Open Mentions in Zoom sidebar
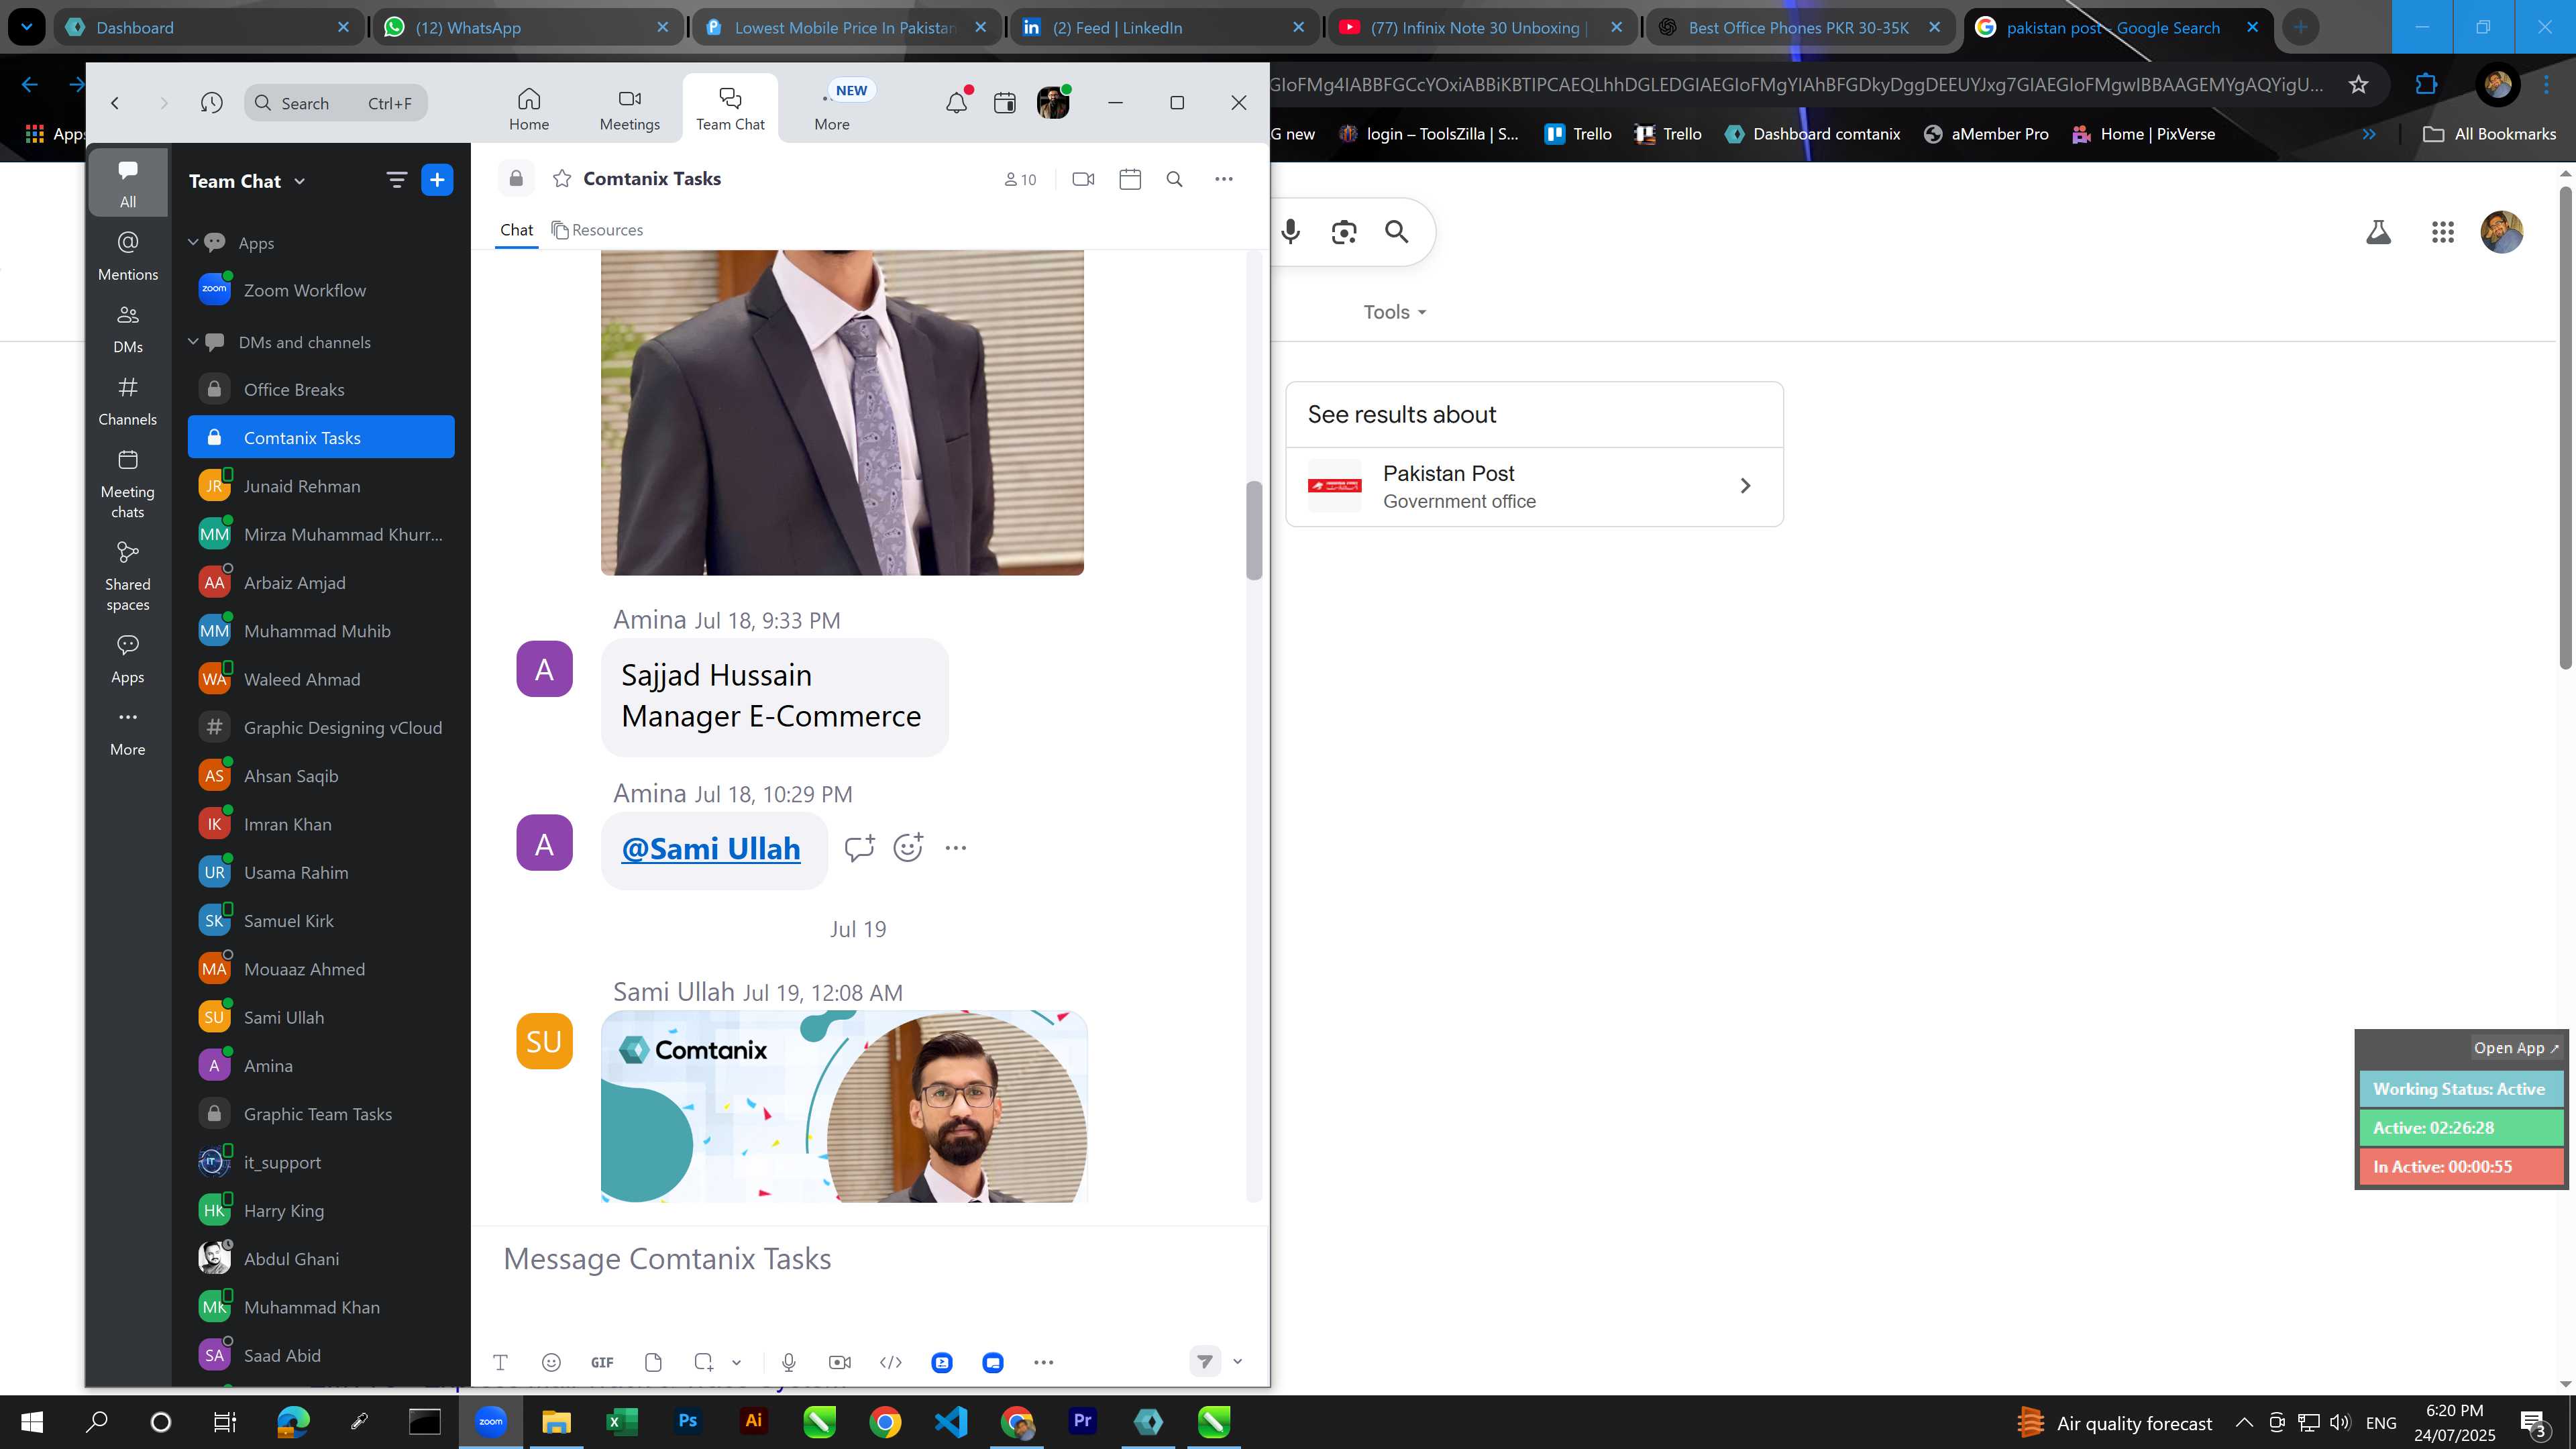Screen dimensions: 2576x1449 (128, 255)
